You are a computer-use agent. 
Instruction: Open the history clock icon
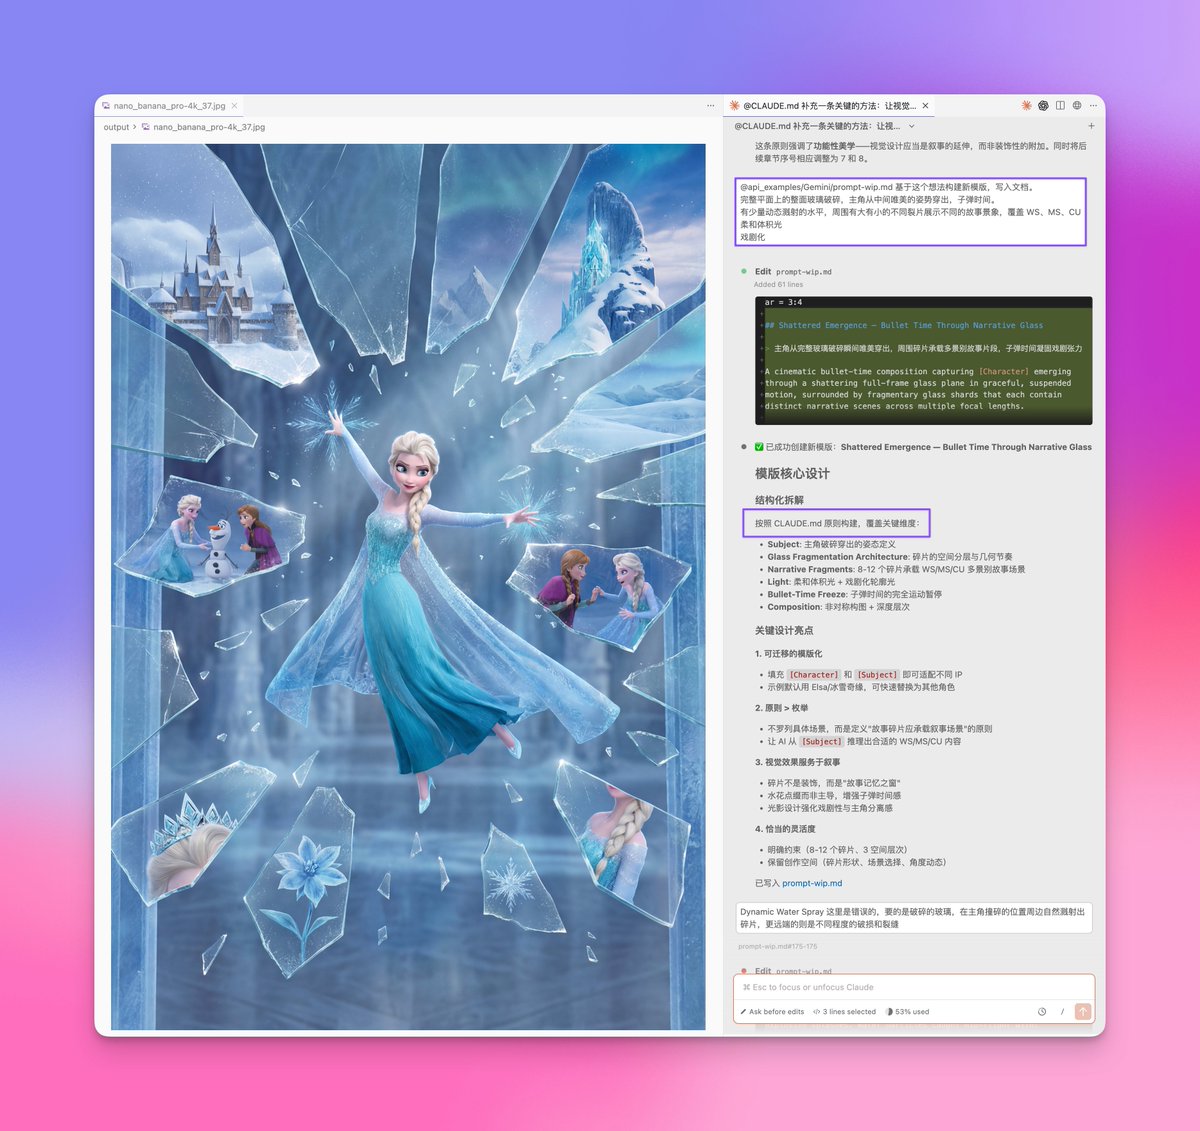tap(1042, 1012)
